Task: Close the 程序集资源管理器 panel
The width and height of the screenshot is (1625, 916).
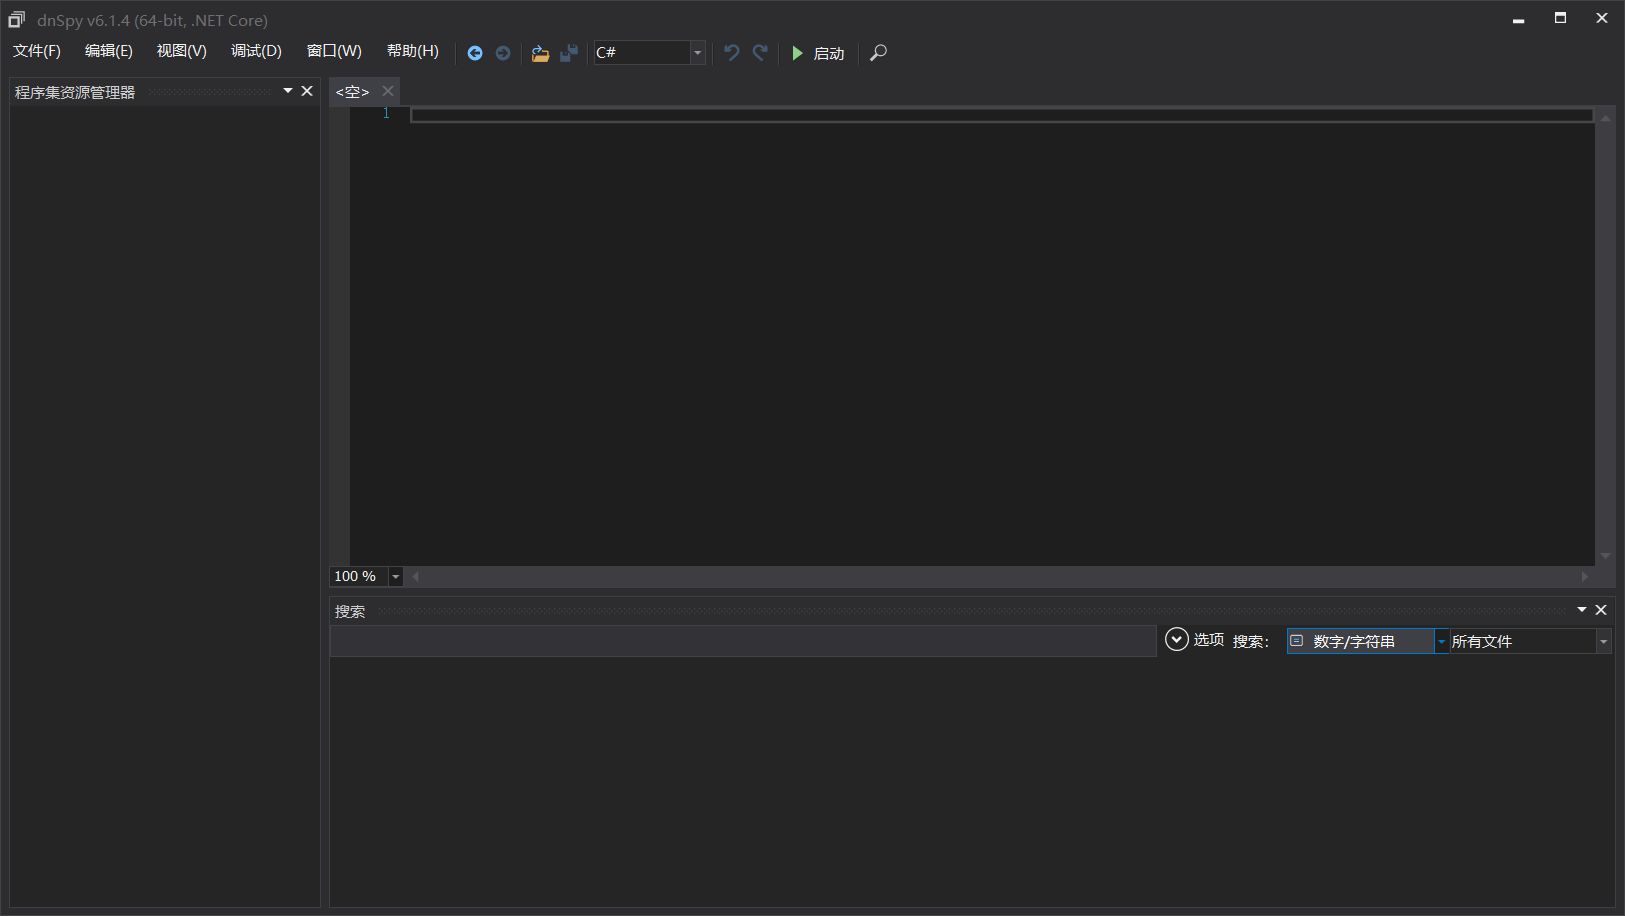Action: (307, 91)
